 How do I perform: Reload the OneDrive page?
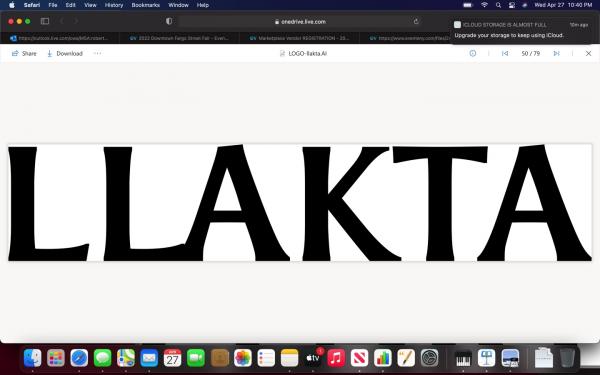(x=416, y=21)
